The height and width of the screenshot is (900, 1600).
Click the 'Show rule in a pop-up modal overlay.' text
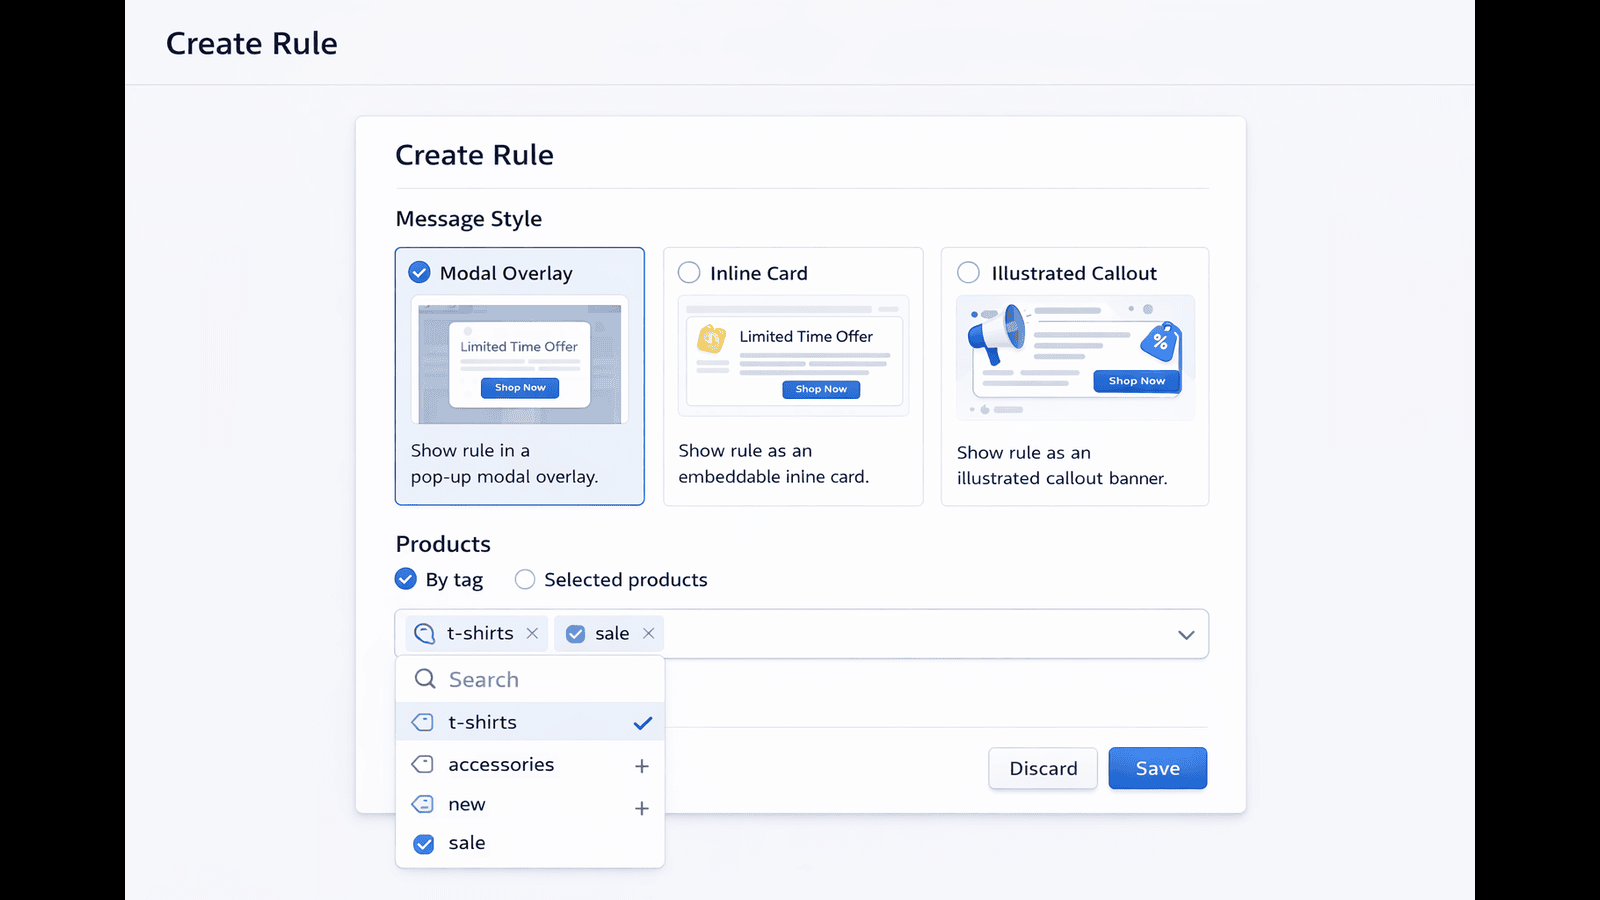(505, 463)
